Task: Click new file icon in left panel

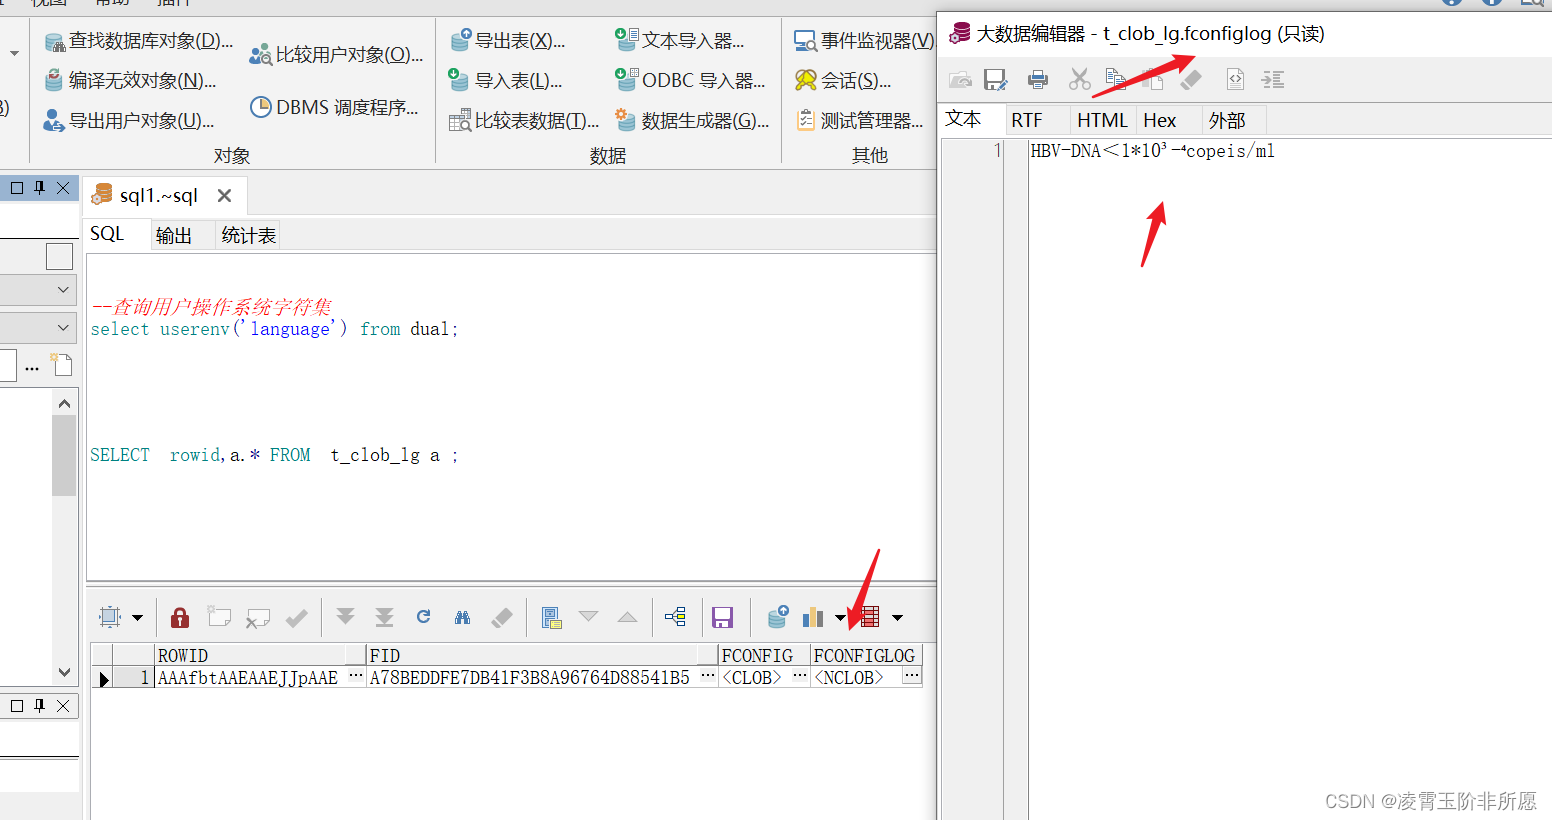Action: click(62, 365)
